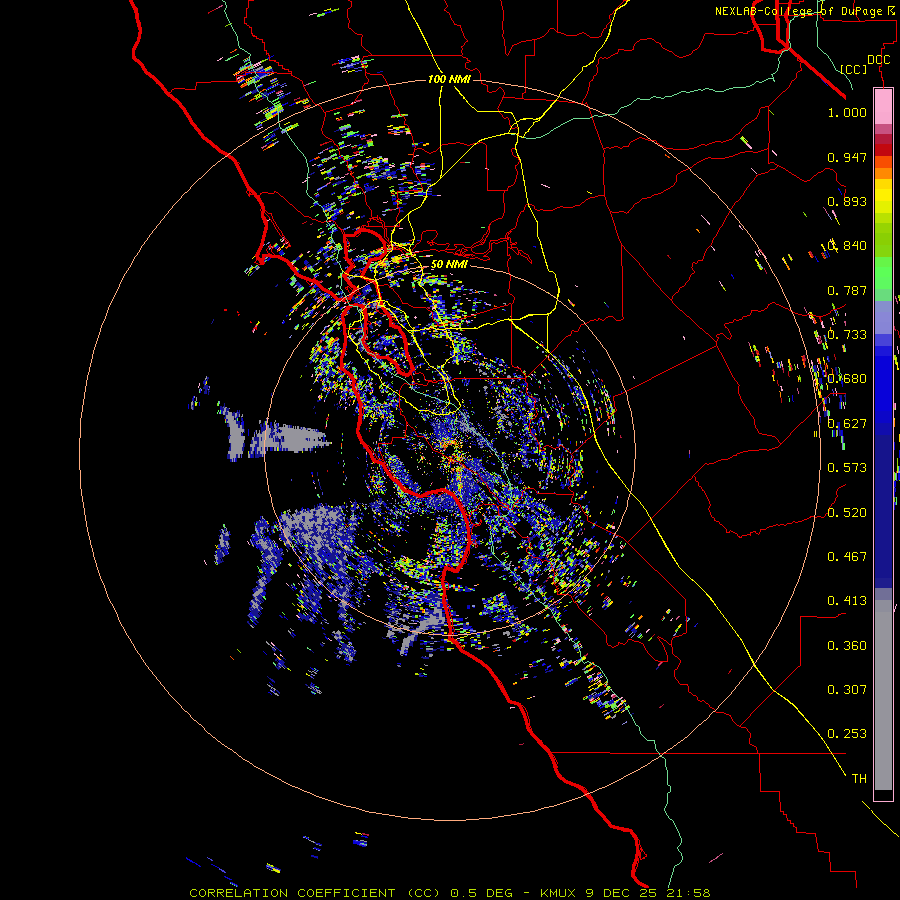The height and width of the screenshot is (900, 900).
Task: Click the TH threshold label on the legend
Action: [859, 779]
